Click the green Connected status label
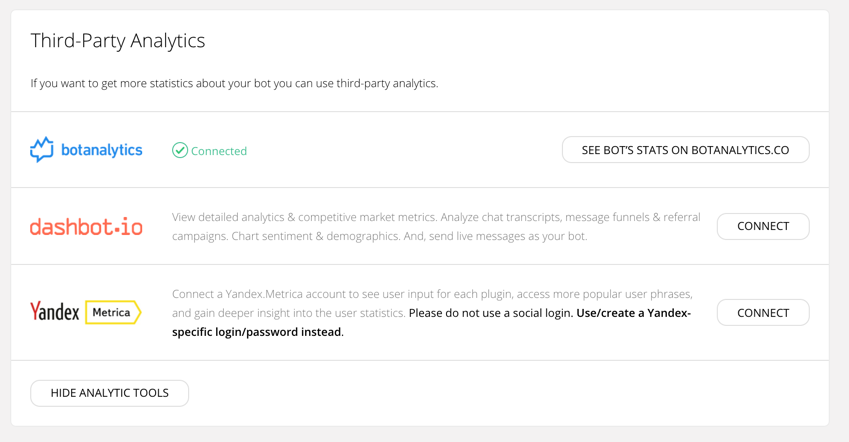The width and height of the screenshot is (849, 442). (219, 151)
